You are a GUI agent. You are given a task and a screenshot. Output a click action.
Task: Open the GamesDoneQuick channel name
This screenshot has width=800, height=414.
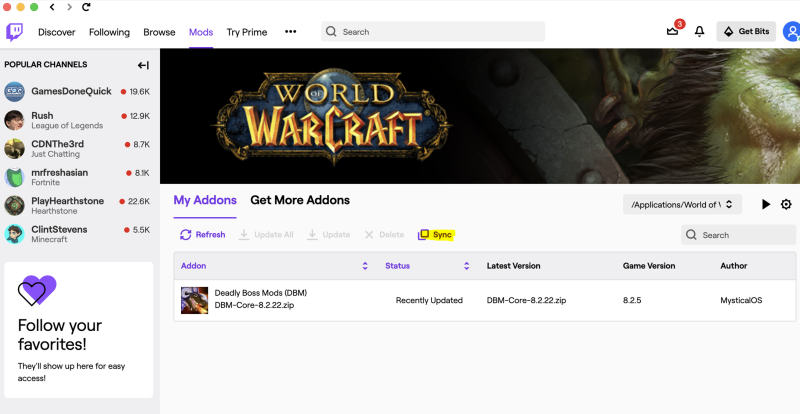[x=71, y=91]
